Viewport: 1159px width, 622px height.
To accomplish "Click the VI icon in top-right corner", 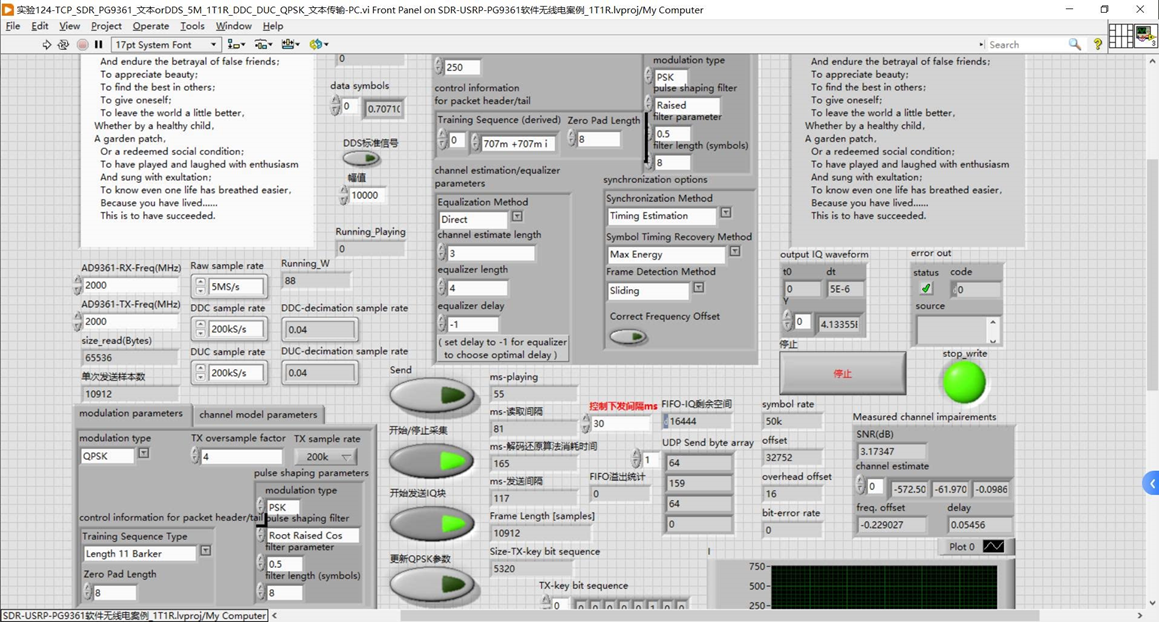I will [1146, 36].
